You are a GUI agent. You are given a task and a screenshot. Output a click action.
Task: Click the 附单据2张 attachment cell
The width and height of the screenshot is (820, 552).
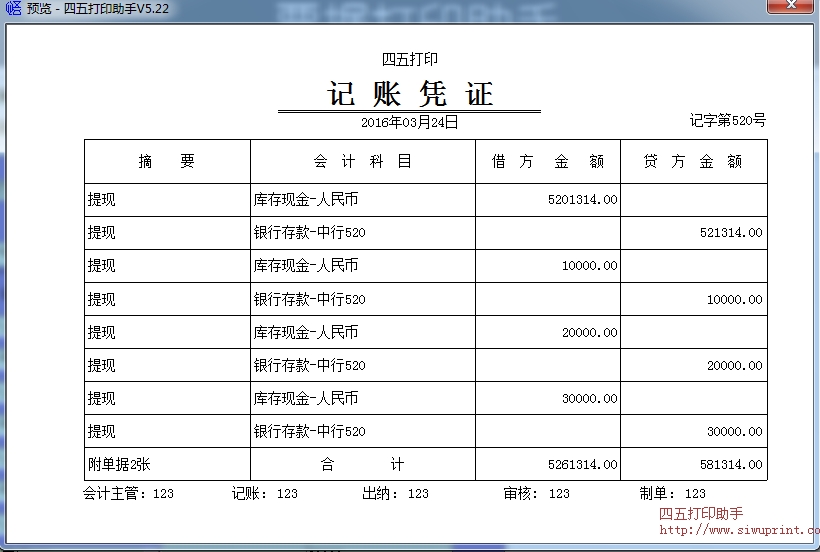(119, 465)
